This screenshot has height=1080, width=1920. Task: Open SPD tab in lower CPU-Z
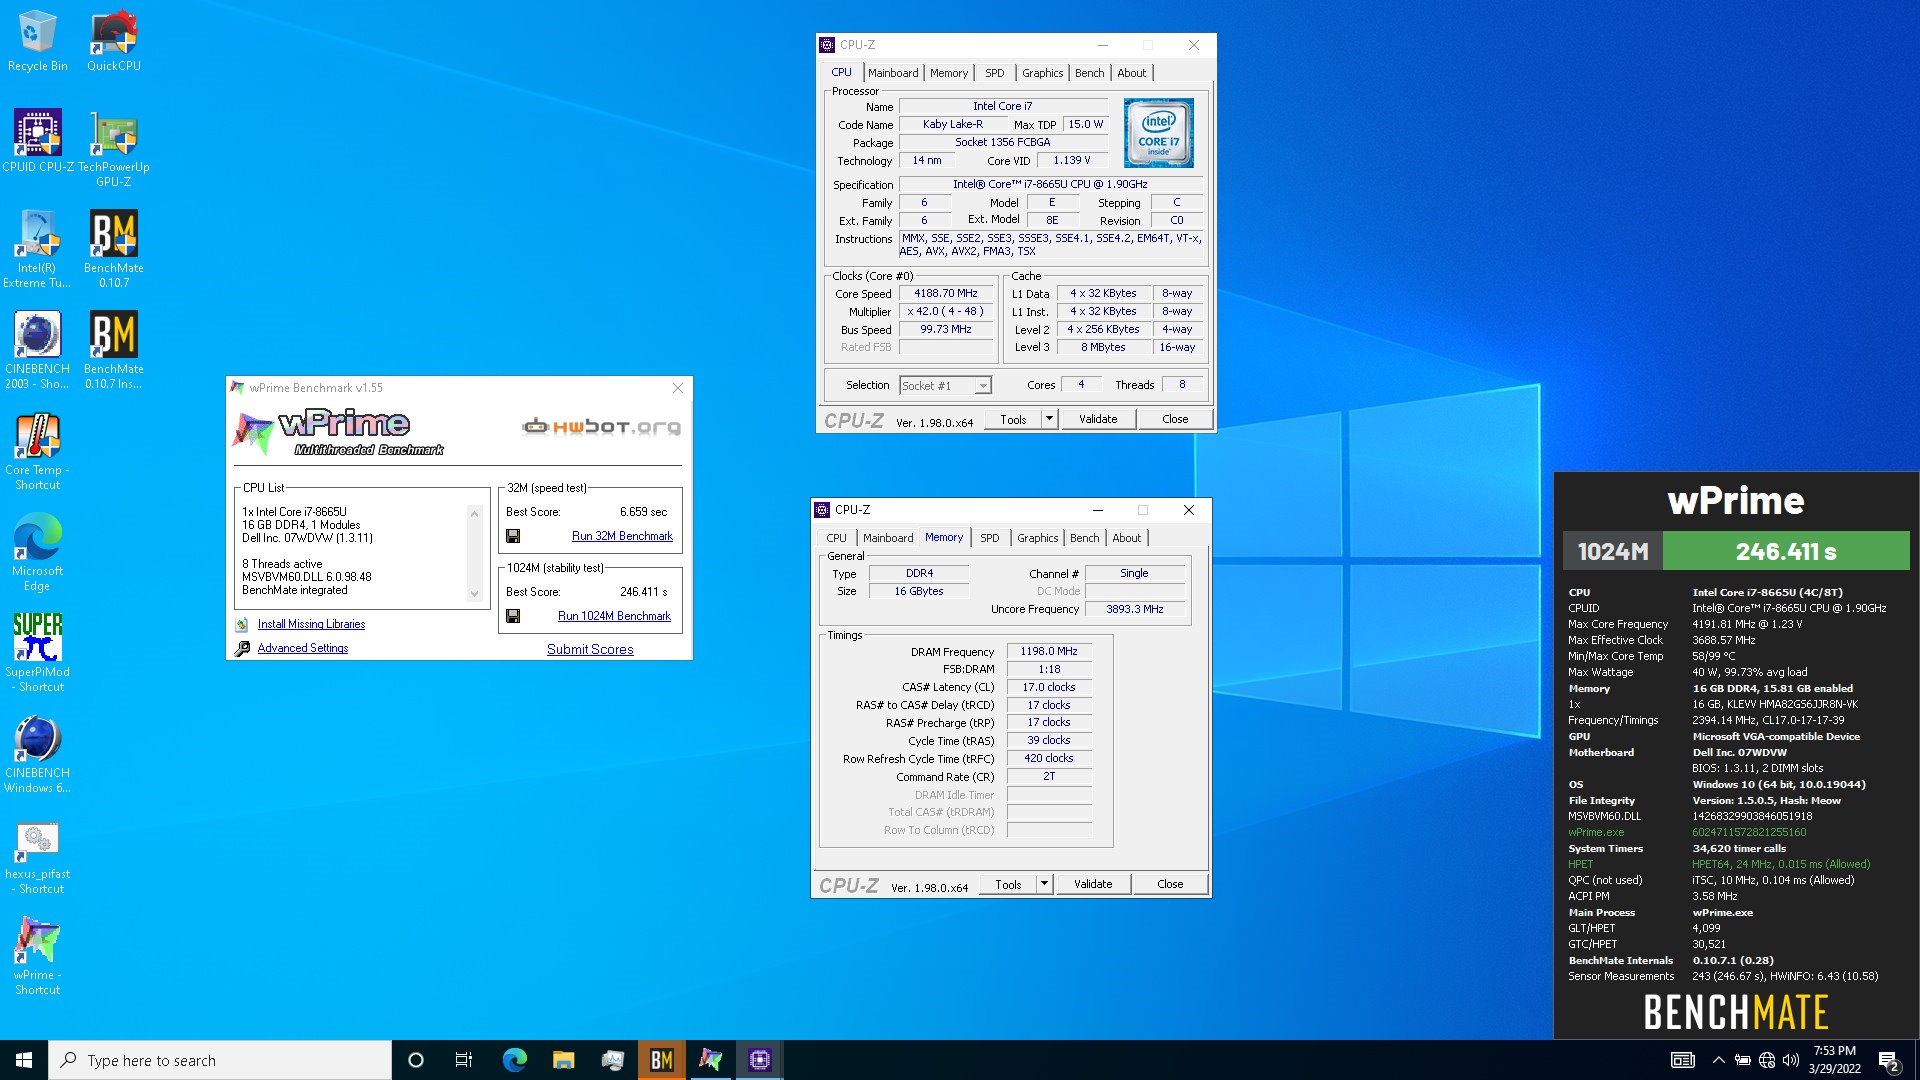[x=989, y=538]
